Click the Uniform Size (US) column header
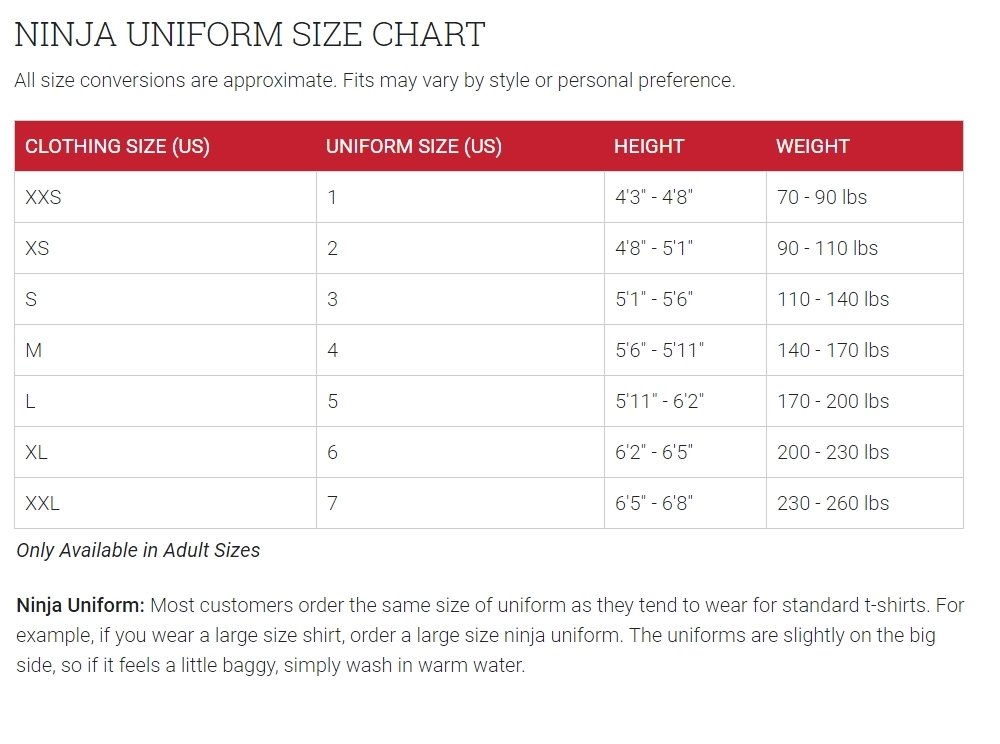1000x744 pixels. [413, 146]
